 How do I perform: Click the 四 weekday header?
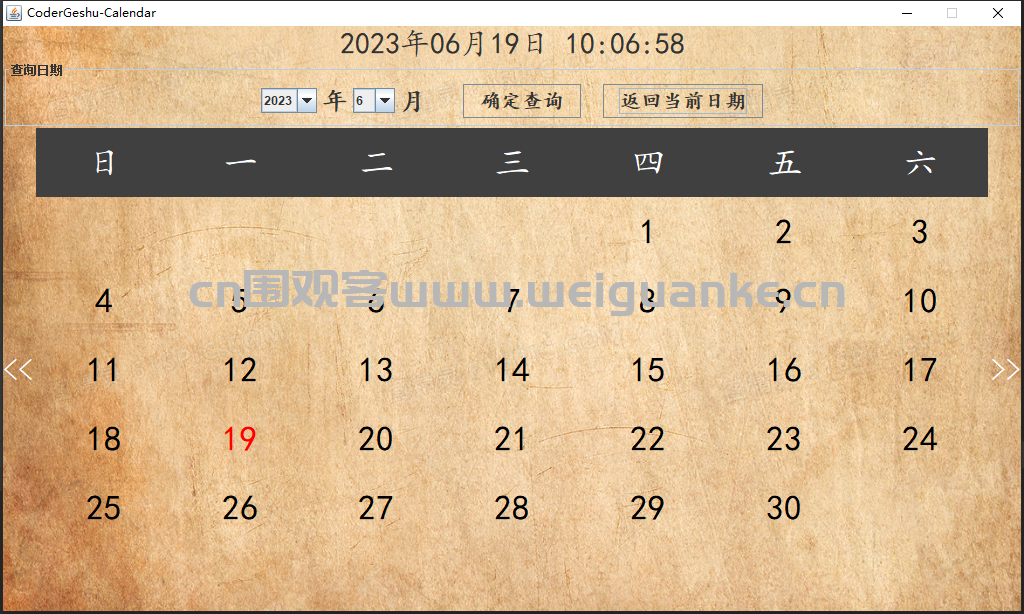[648, 163]
